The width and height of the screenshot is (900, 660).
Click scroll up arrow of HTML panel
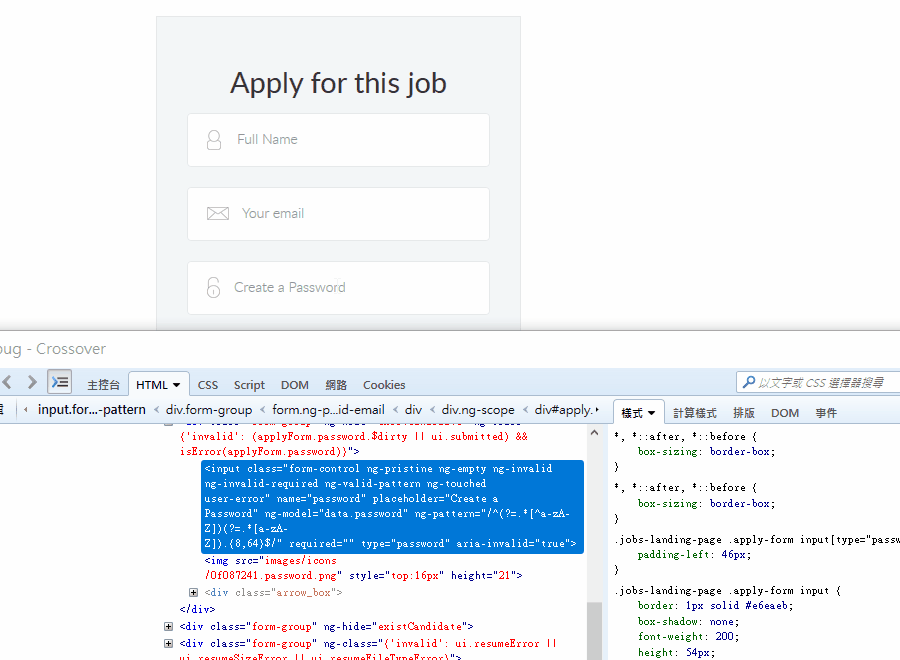(594, 433)
